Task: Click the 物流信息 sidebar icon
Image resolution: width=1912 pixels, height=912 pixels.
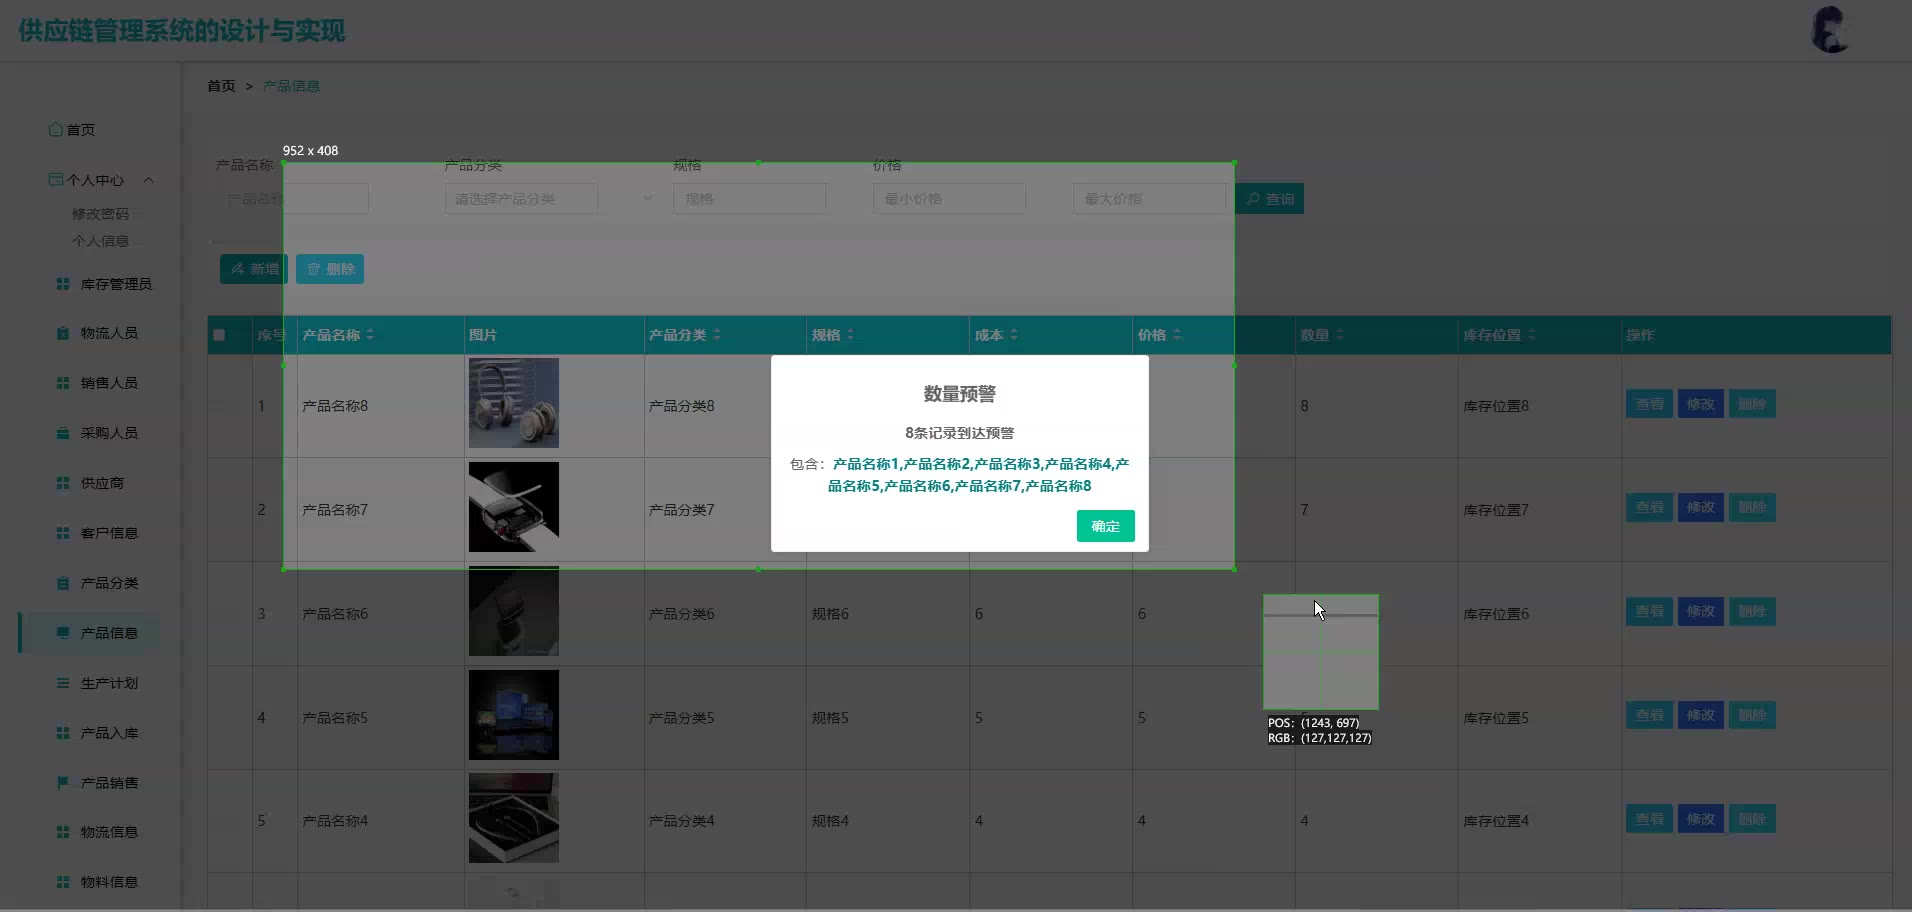Action: (63, 832)
